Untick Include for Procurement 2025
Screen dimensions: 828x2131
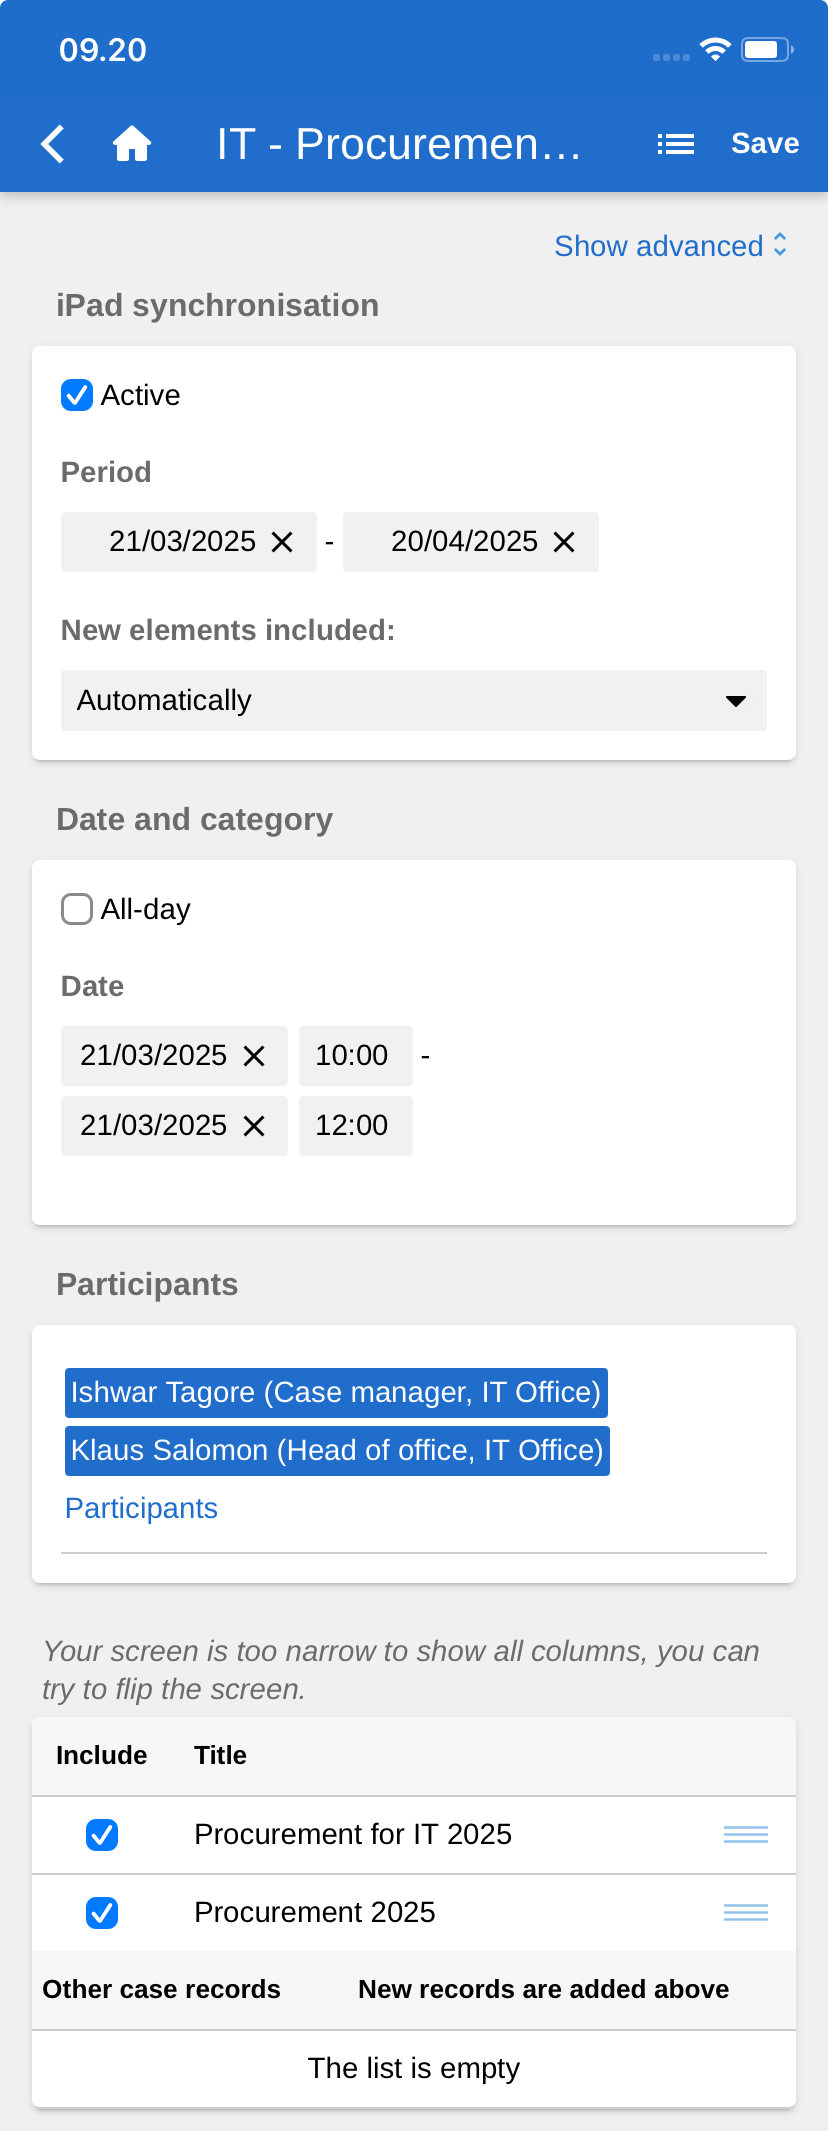(x=102, y=1912)
